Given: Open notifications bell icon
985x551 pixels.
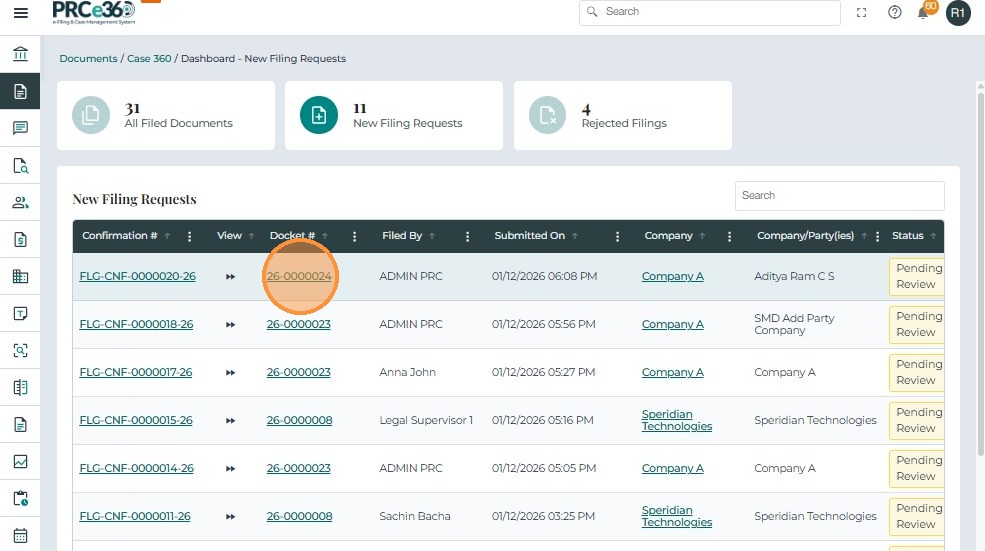Looking at the screenshot, I should [923, 13].
